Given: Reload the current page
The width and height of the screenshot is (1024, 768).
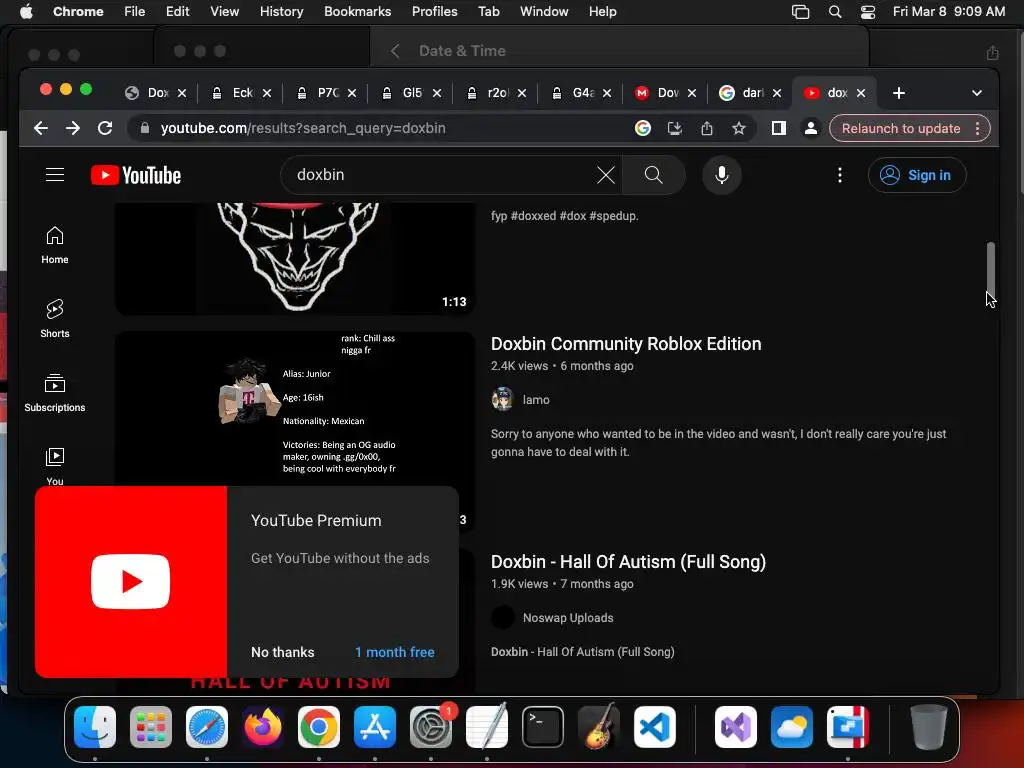Looking at the screenshot, I should (105, 129).
